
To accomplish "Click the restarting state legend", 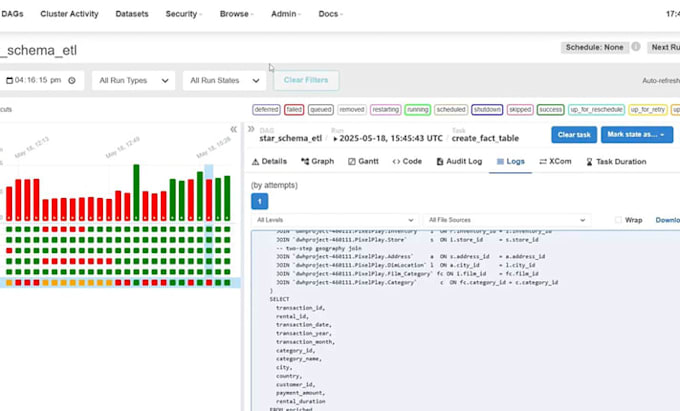I will 386,110.
